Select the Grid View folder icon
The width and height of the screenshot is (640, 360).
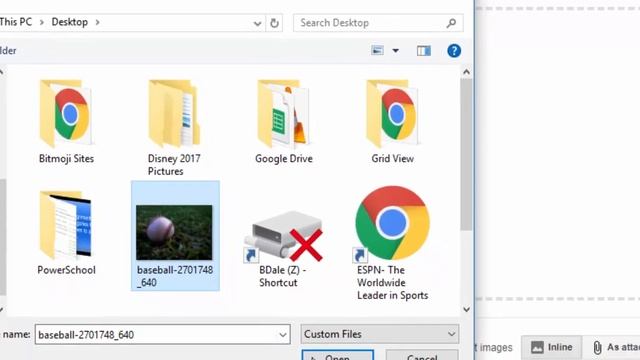coord(393,113)
